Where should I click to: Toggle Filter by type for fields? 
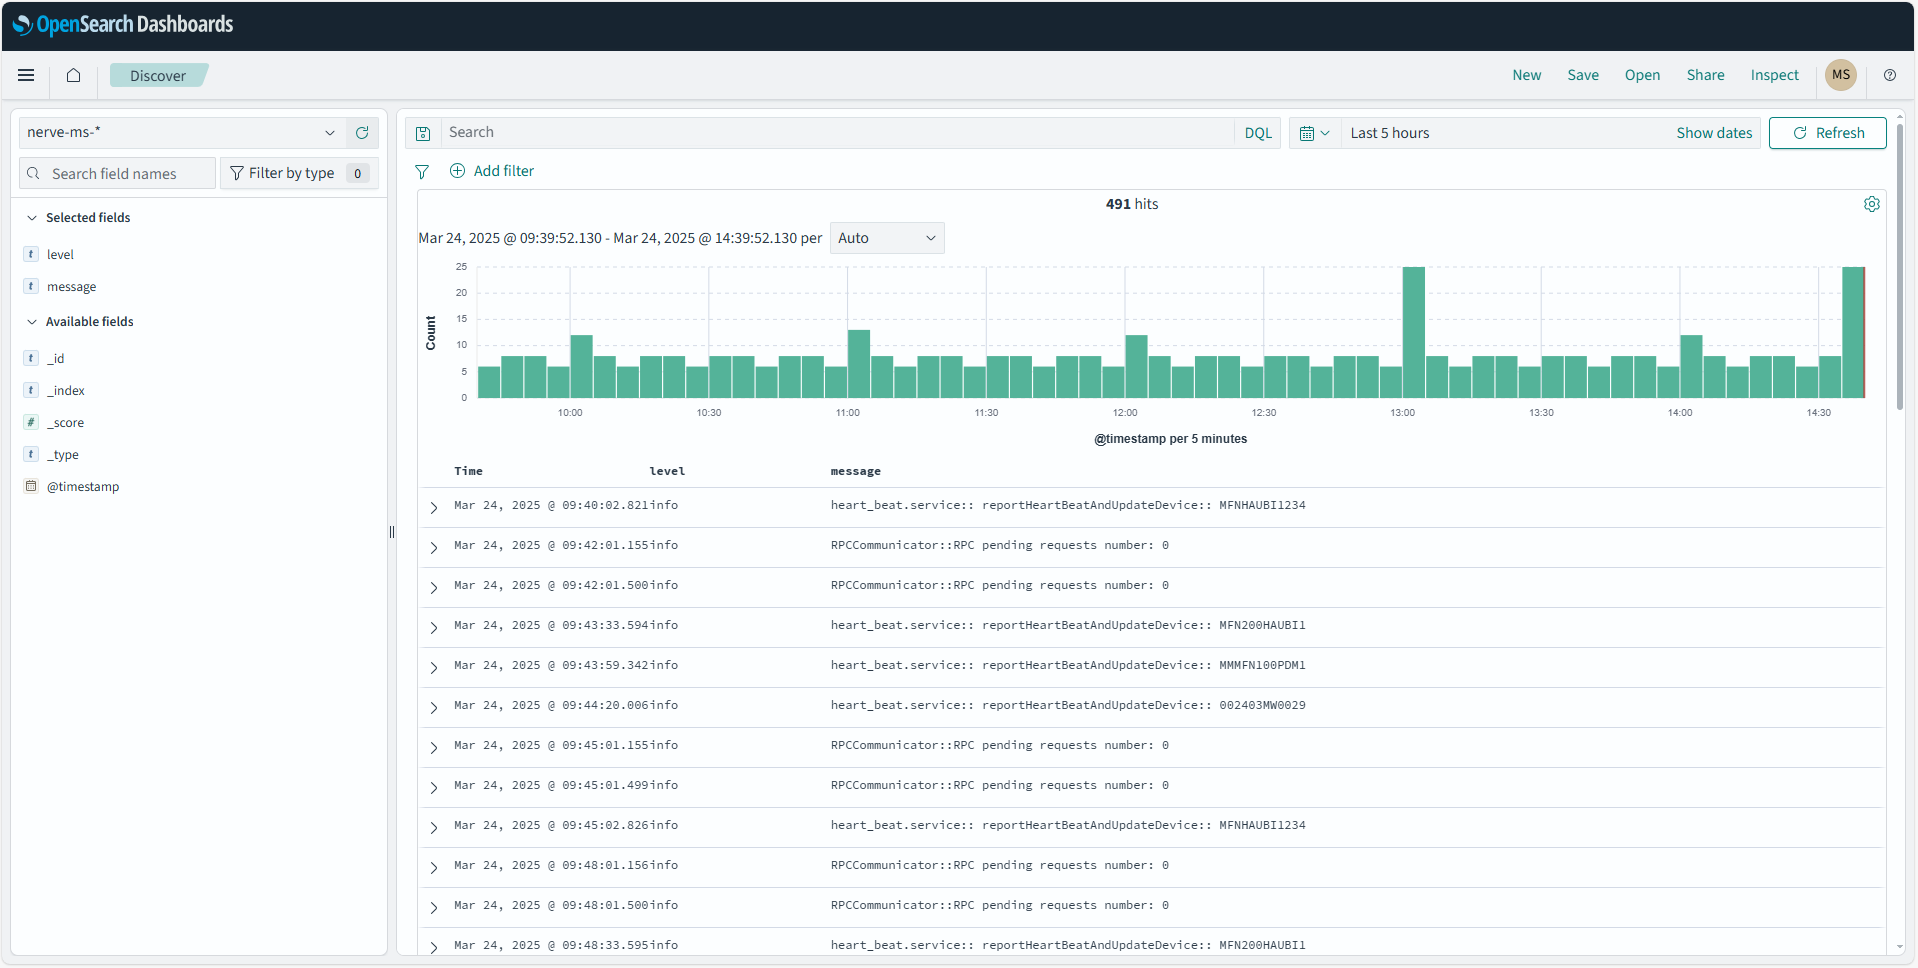(290, 172)
